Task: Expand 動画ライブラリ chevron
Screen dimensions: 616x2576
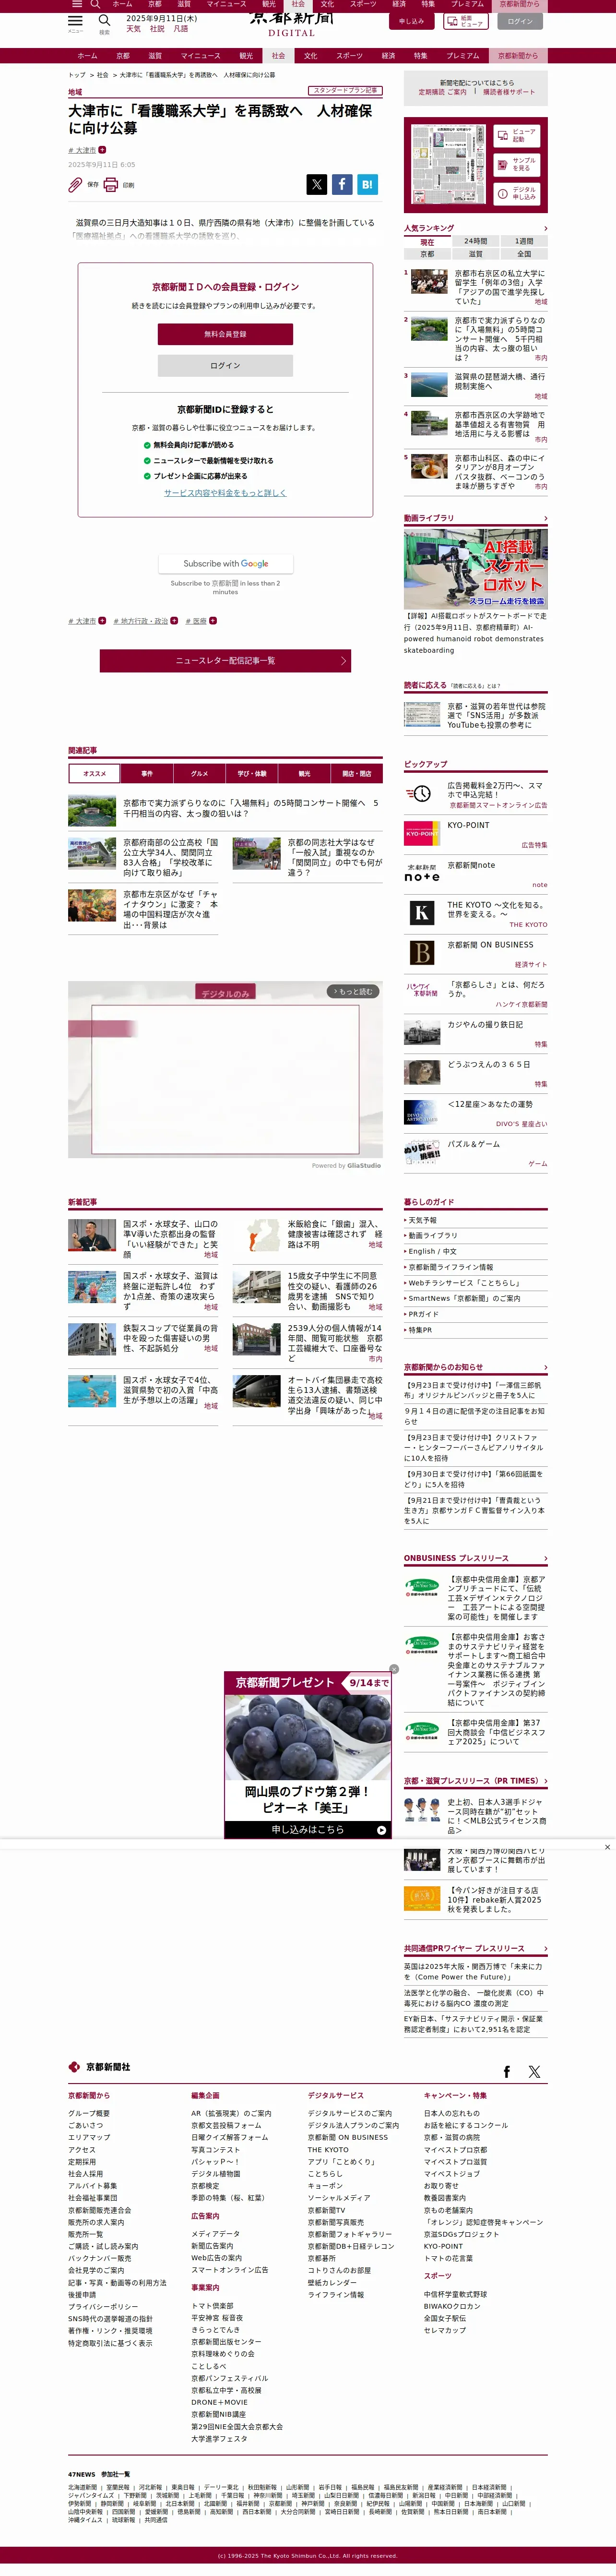Action: click(545, 519)
